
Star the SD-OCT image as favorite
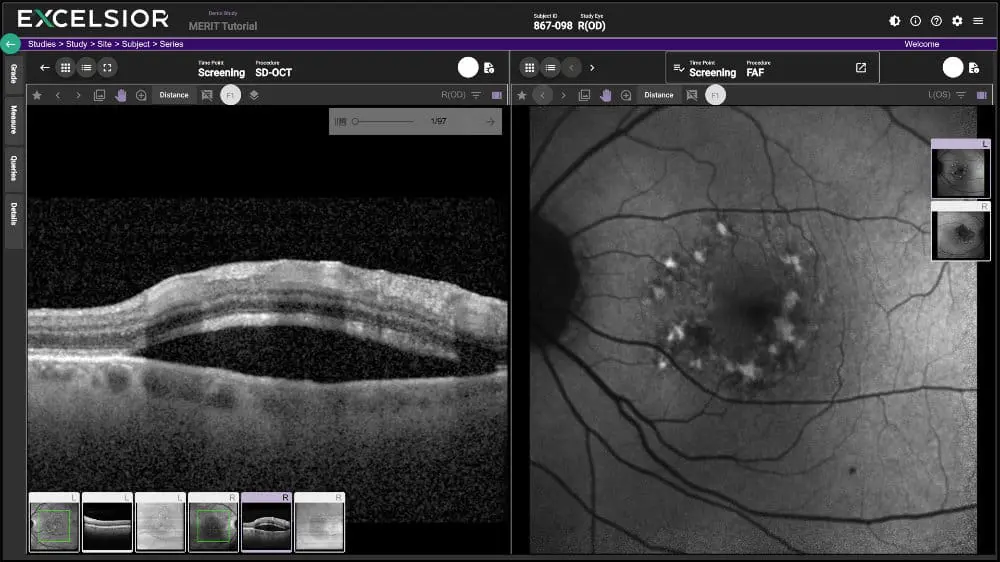(37, 95)
